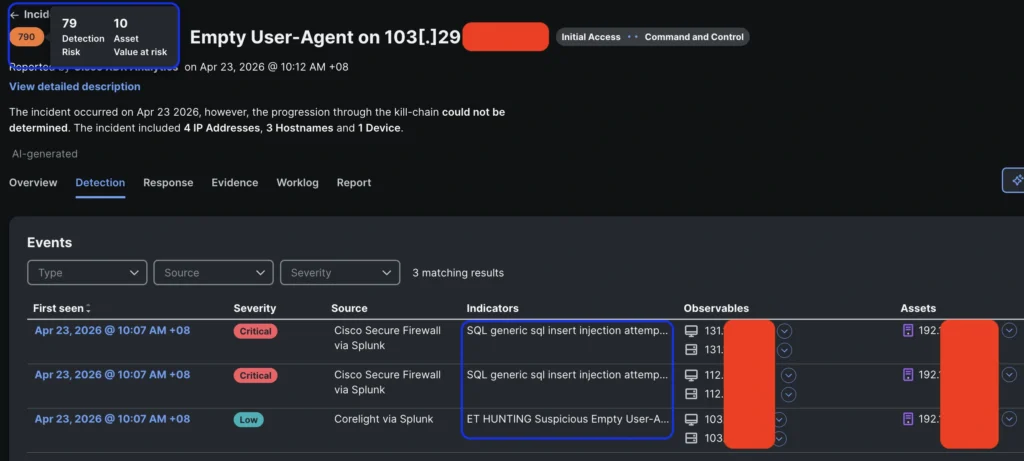This screenshot has width=1024, height=461.
Task: Expand the first 131. observable chevron
Action: coord(784,331)
